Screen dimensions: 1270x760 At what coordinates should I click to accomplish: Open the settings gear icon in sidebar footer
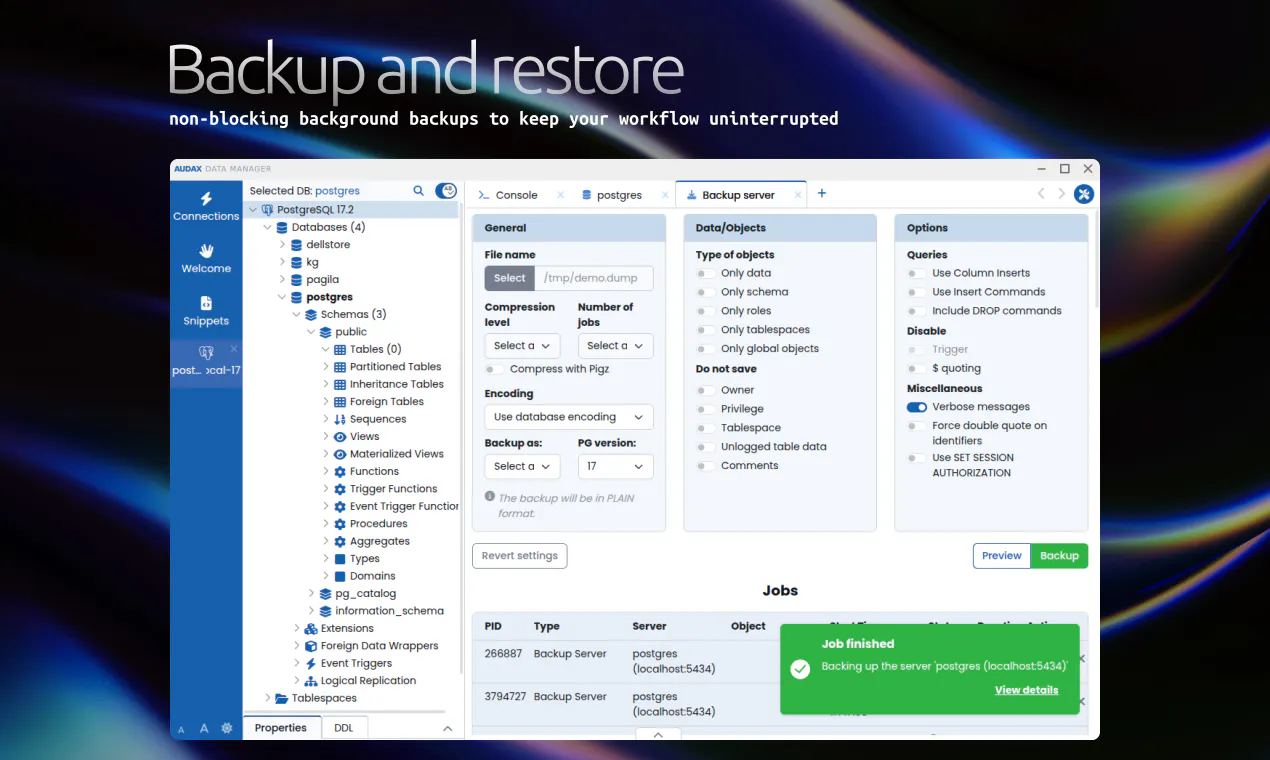coord(227,728)
